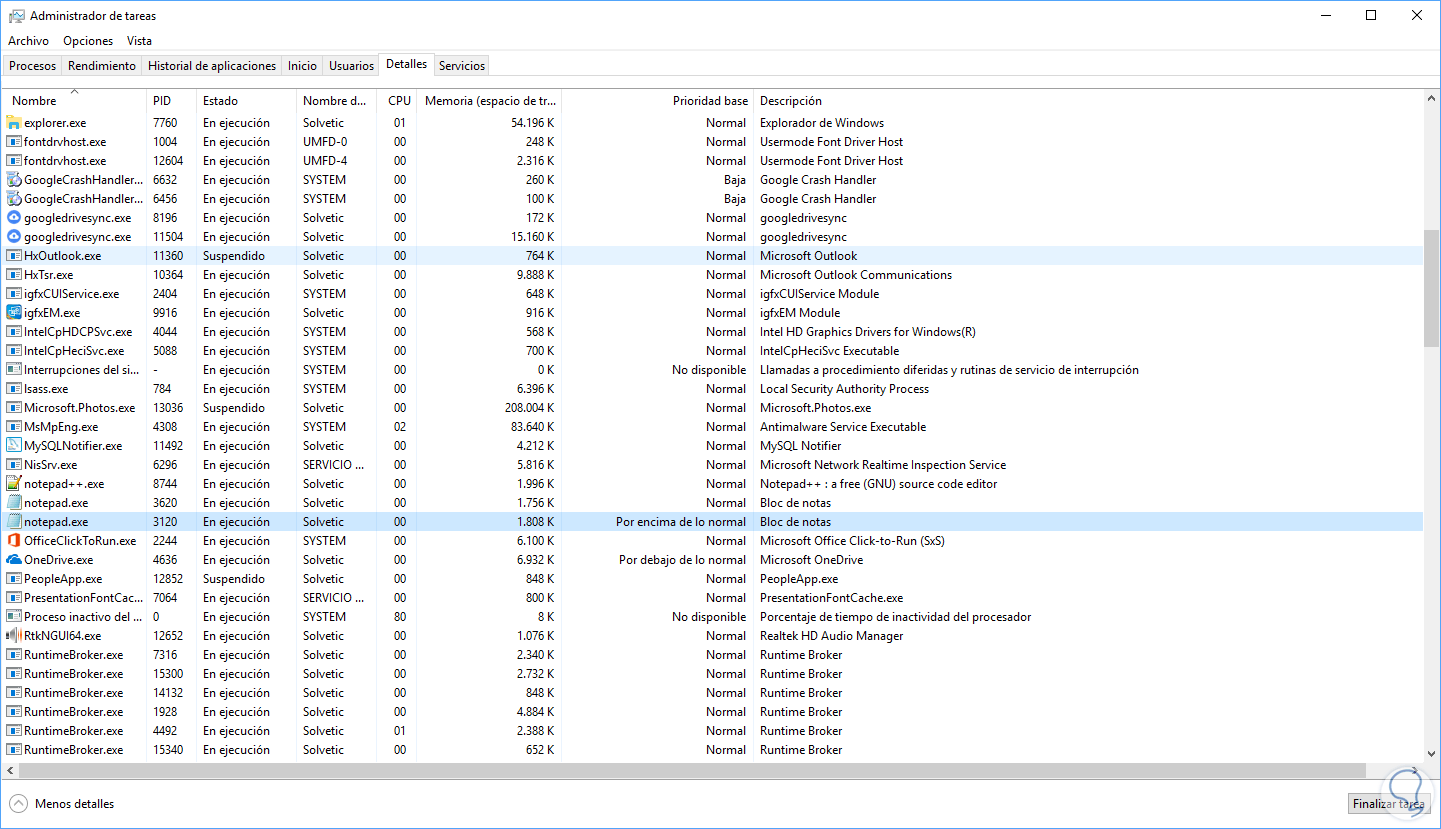This screenshot has height=829, width=1441.
Task: Click the googledrivesync.exe icon with PID 8196
Action: tap(14, 218)
